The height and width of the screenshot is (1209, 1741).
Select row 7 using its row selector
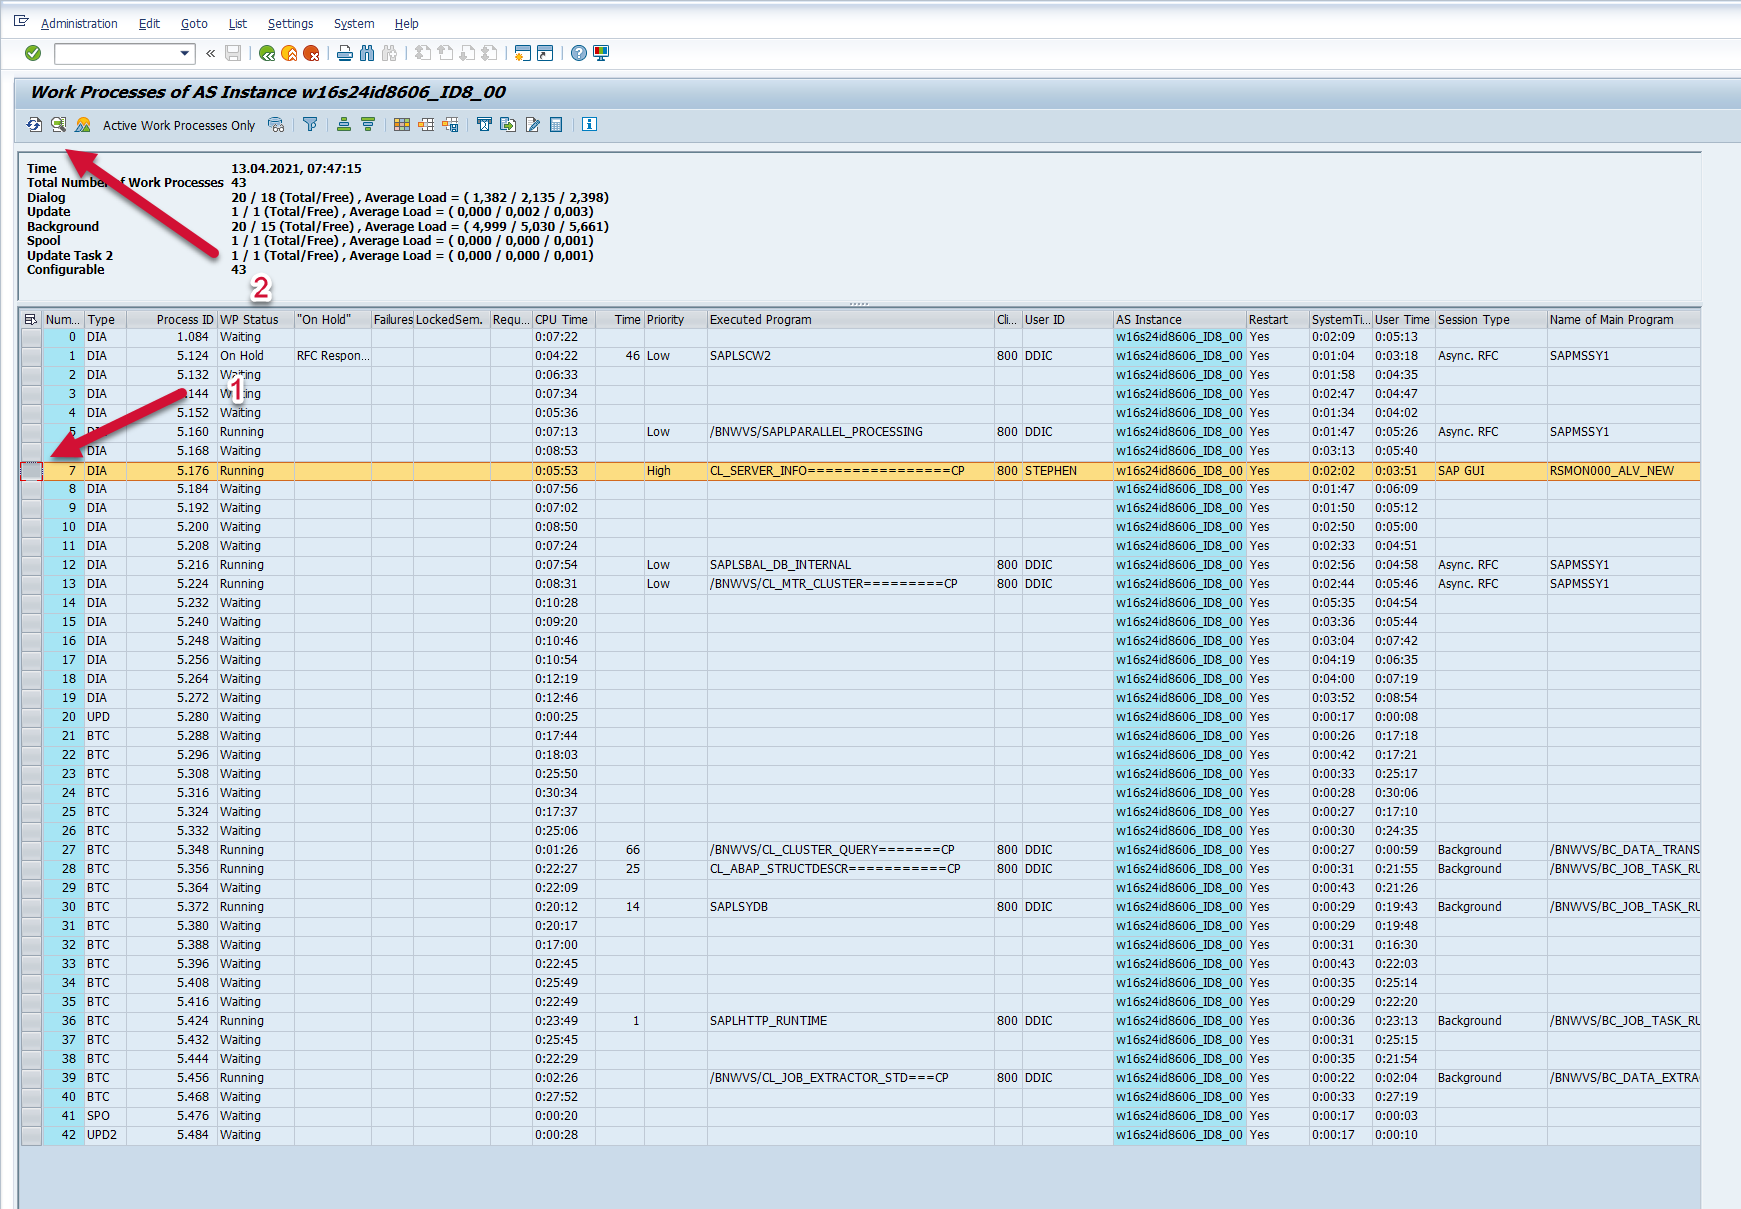click(31, 471)
